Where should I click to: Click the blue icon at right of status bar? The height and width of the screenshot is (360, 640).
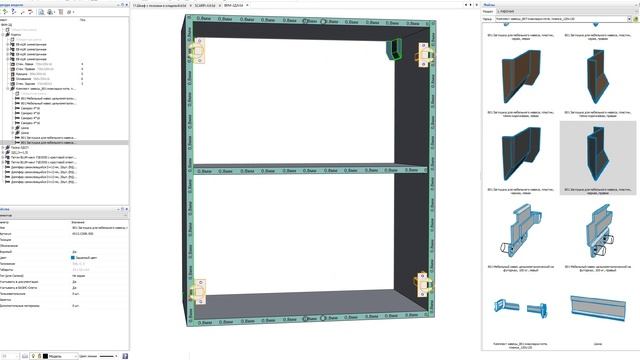pos(125,356)
